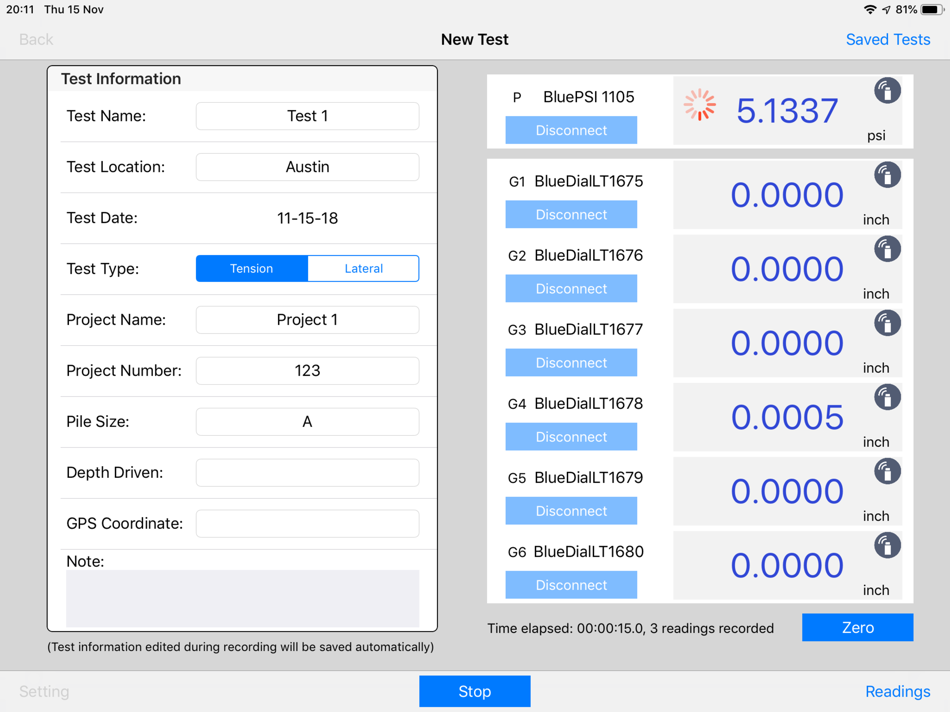Tap the remote icon on the G4 gauge
Viewport: 950px width, 712px height.
tap(887, 398)
